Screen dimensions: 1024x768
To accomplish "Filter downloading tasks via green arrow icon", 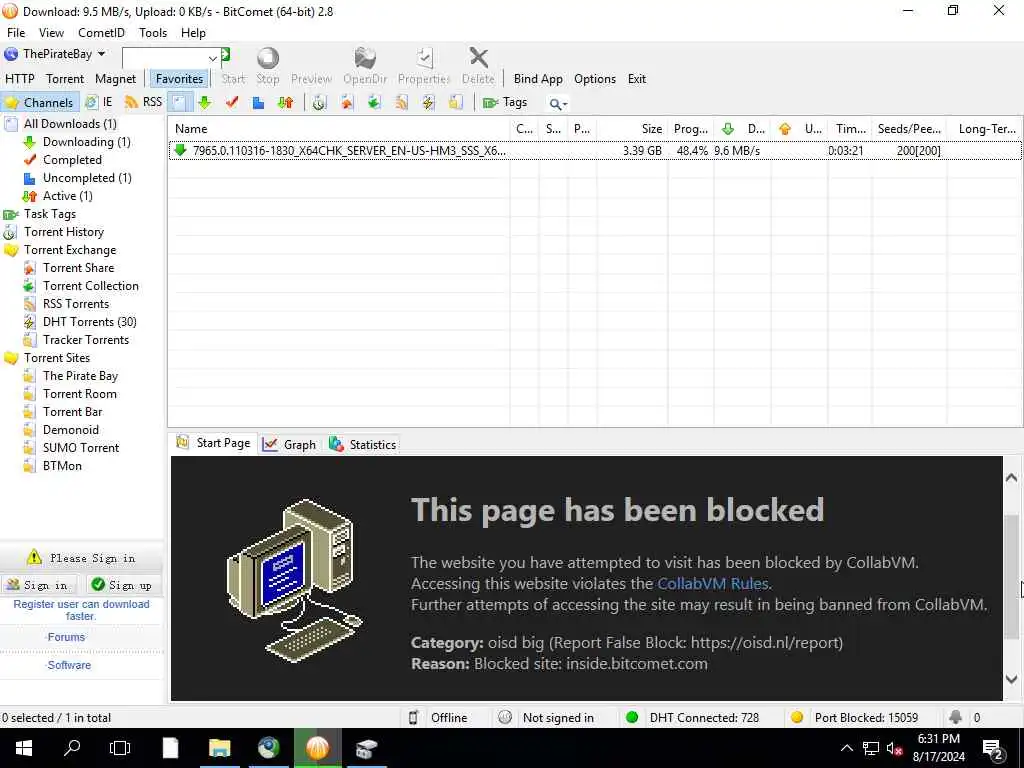I will (x=204, y=103).
